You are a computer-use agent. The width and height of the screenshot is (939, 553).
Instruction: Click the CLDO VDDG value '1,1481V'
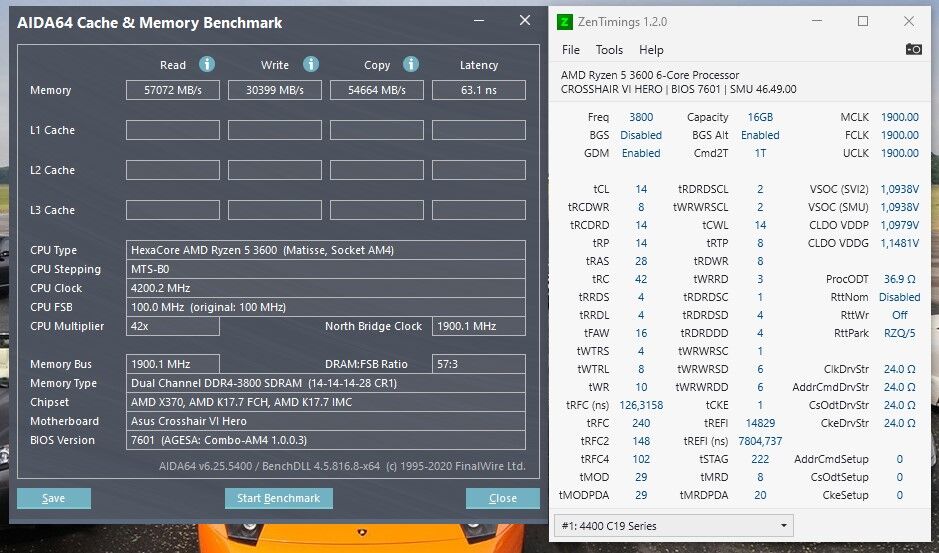(x=899, y=243)
